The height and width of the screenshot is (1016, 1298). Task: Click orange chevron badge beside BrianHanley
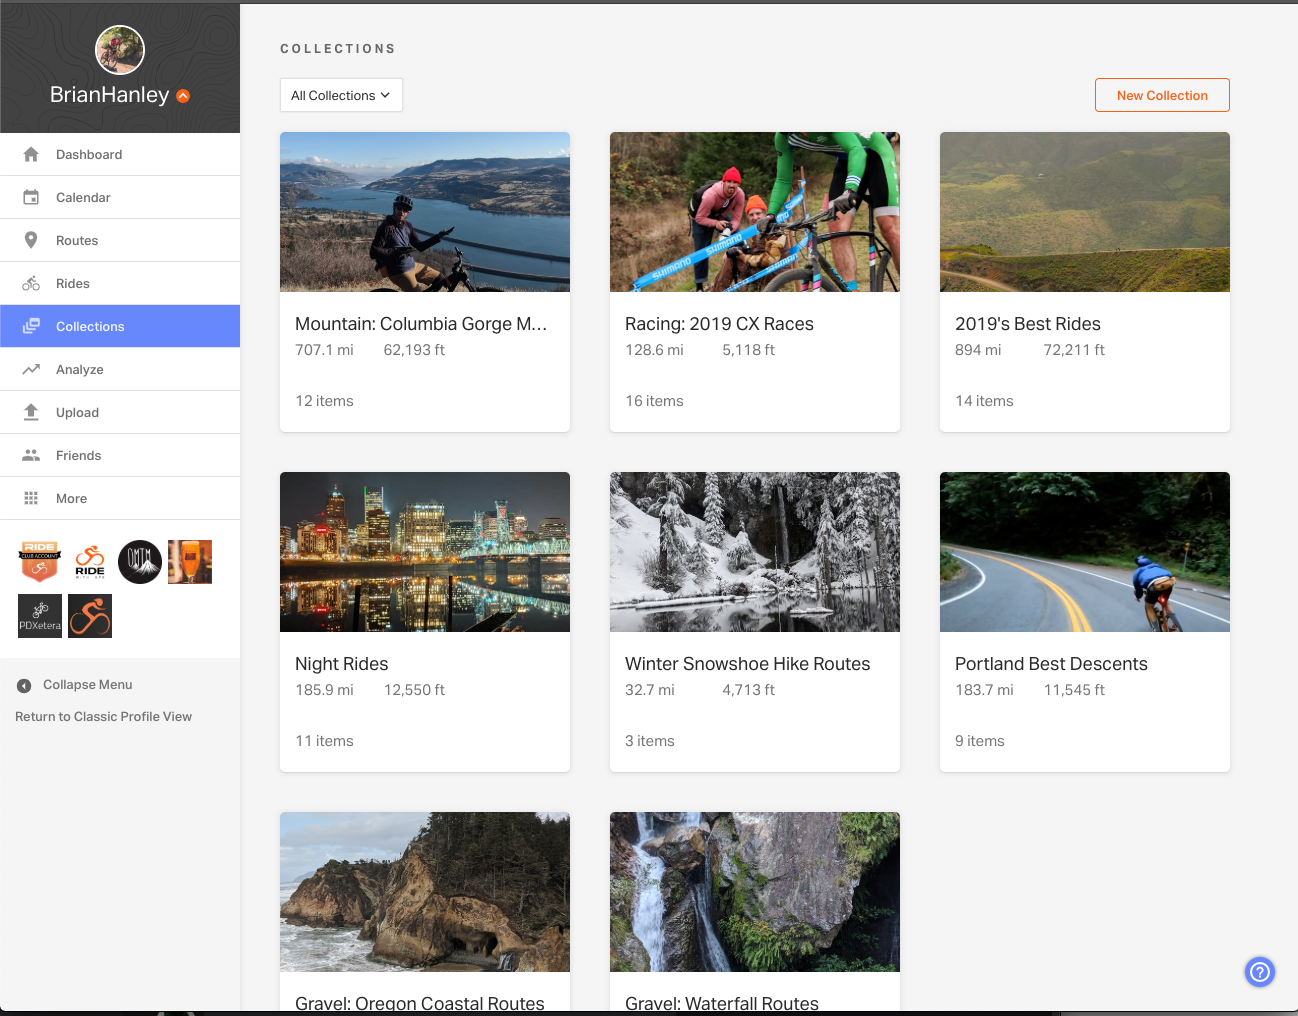pyautogui.click(x=183, y=96)
